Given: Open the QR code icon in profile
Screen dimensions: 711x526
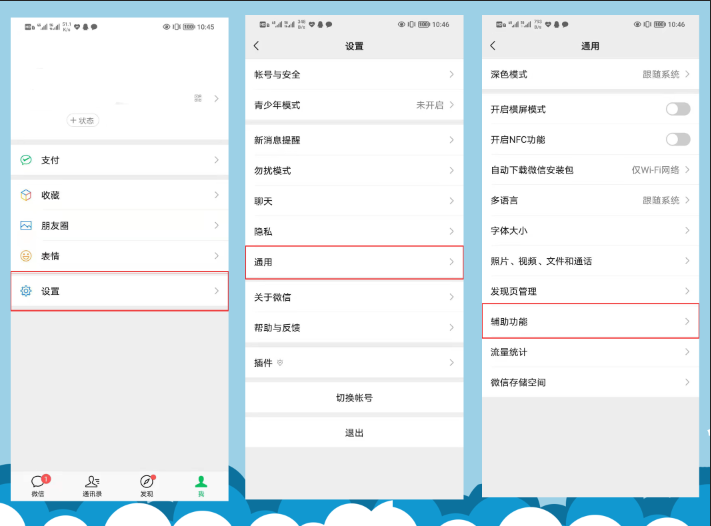Looking at the screenshot, I should pos(198,98).
